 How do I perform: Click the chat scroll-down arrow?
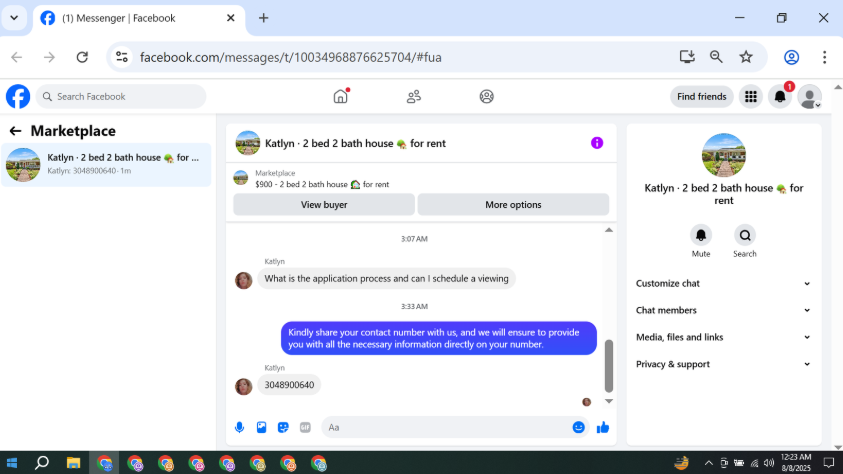click(609, 401)
